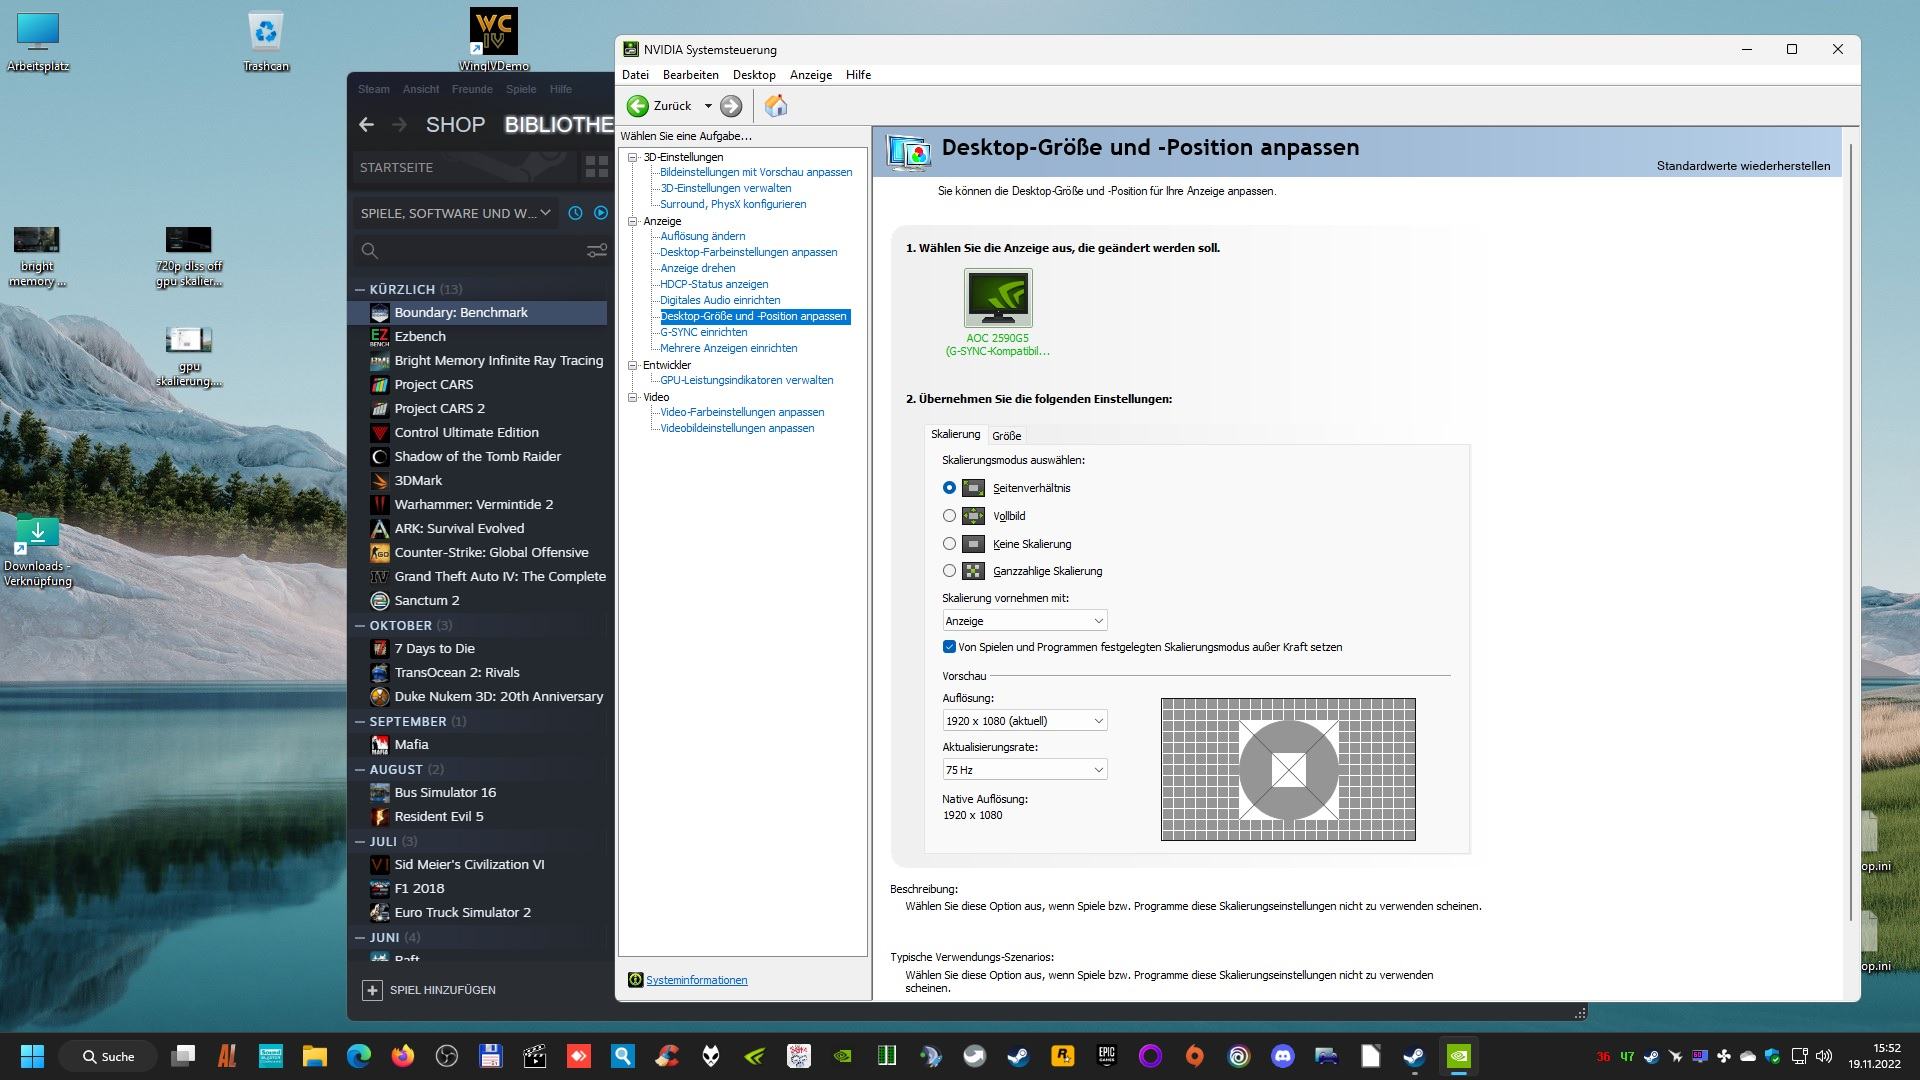
Task: Switch to the Skalierung tab
Action: (955, 434)
